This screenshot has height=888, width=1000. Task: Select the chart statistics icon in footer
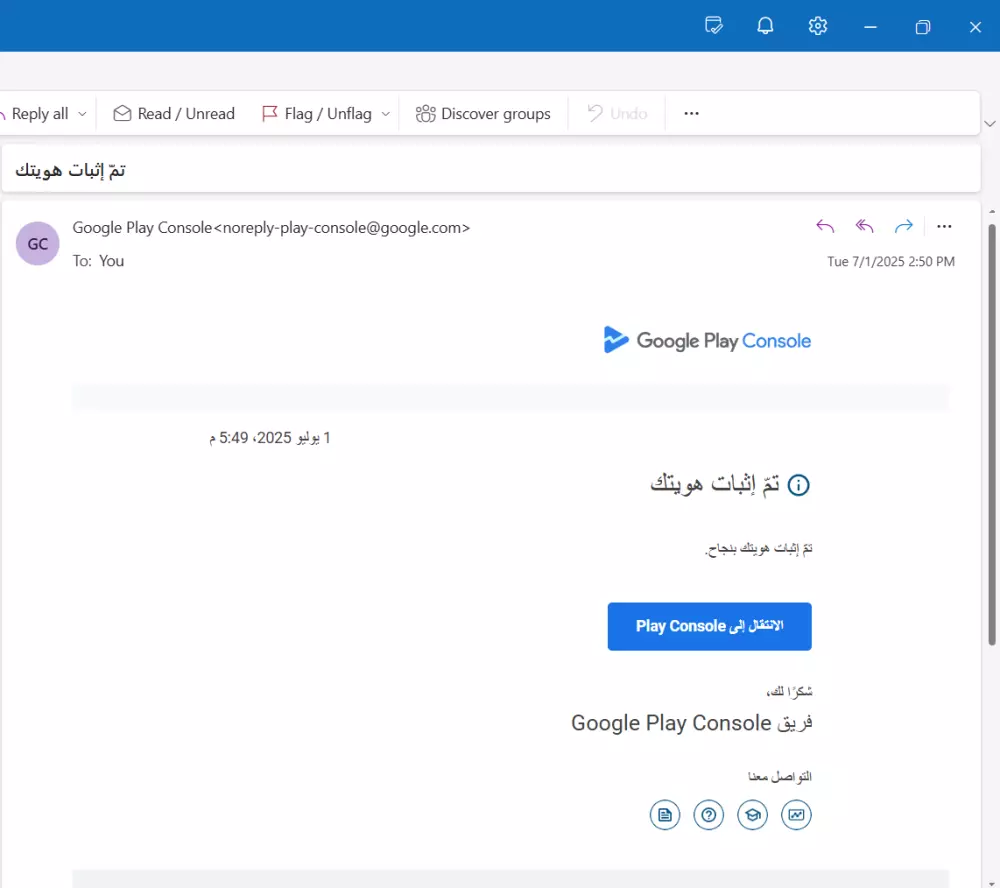(797, 815)
